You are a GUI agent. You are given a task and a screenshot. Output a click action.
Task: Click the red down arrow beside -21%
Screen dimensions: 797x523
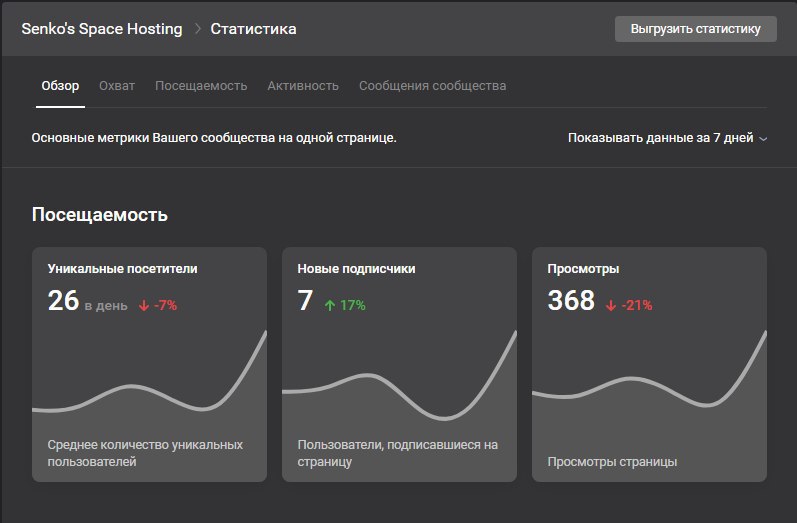pos(611,305)
